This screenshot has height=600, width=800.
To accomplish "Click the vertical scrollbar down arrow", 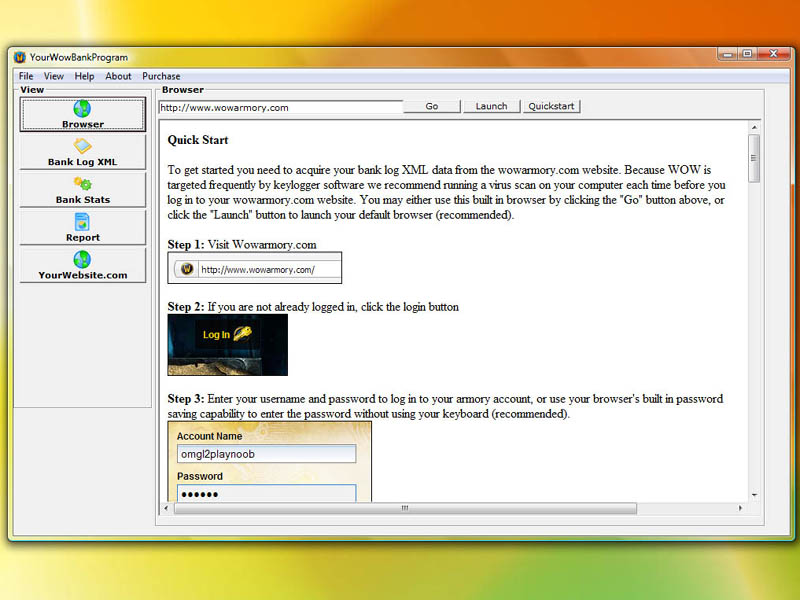I will pos(754,495).
